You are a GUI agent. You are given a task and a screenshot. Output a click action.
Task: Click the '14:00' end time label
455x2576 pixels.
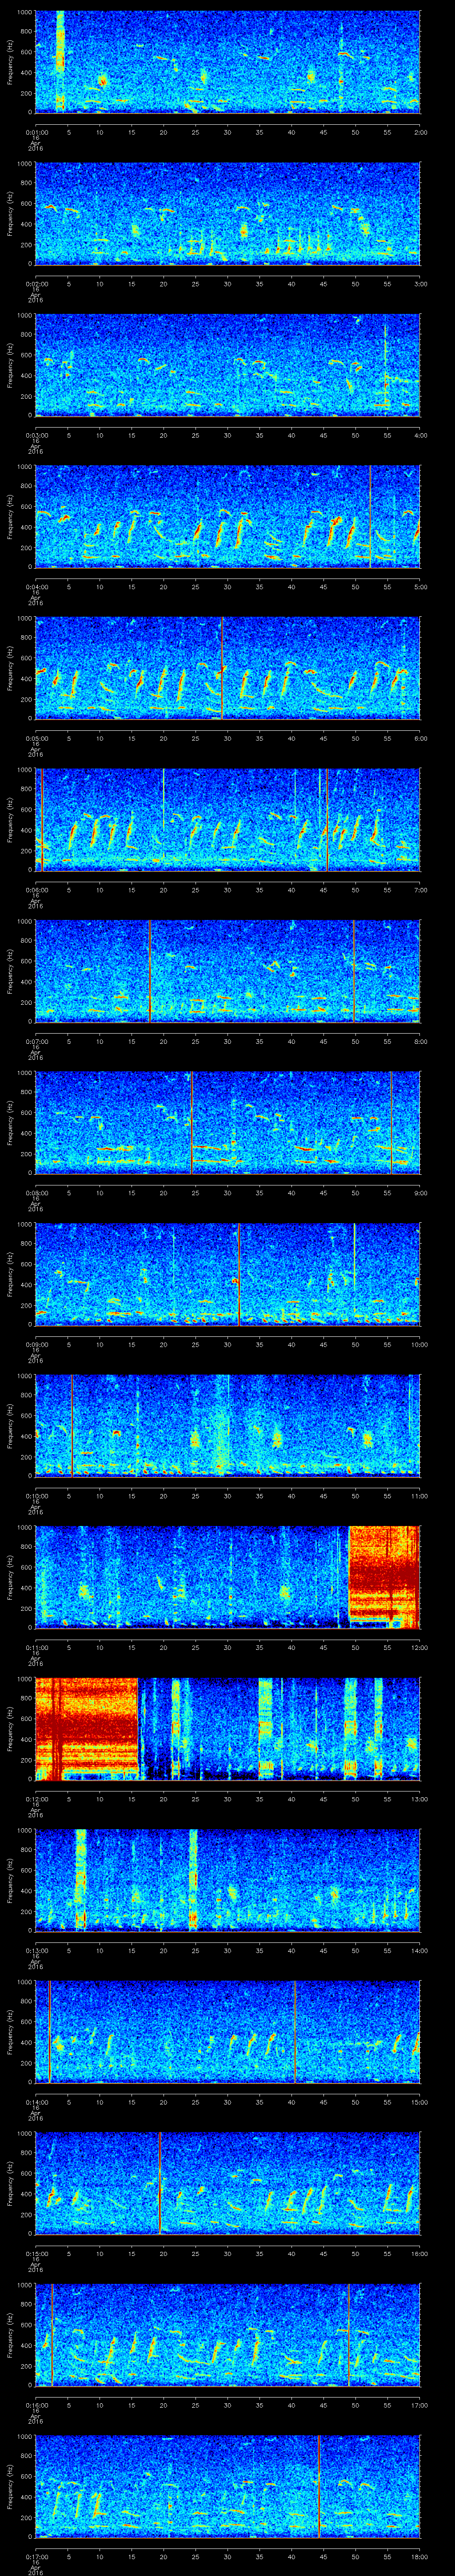pyautogui.click(x=419, y=1950)
